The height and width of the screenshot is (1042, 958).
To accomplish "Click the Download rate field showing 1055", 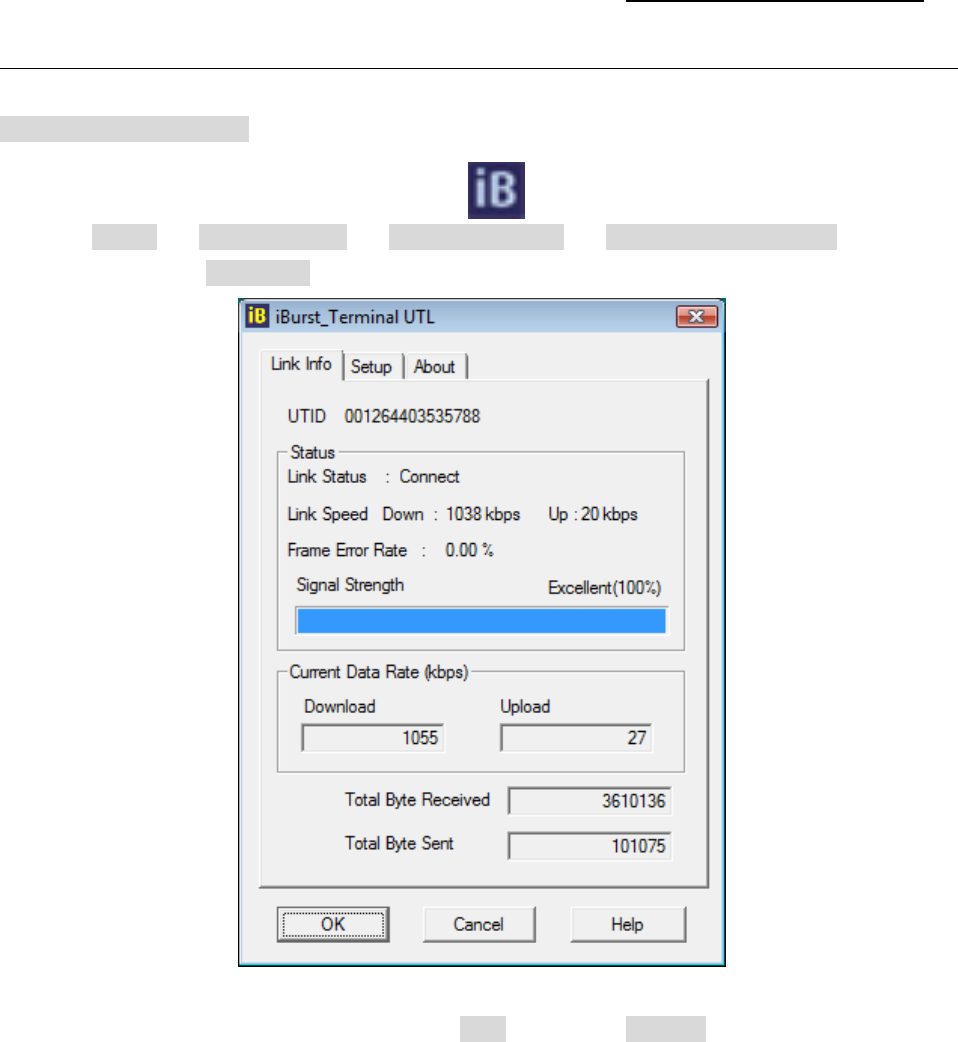I will tap(373, 738).
